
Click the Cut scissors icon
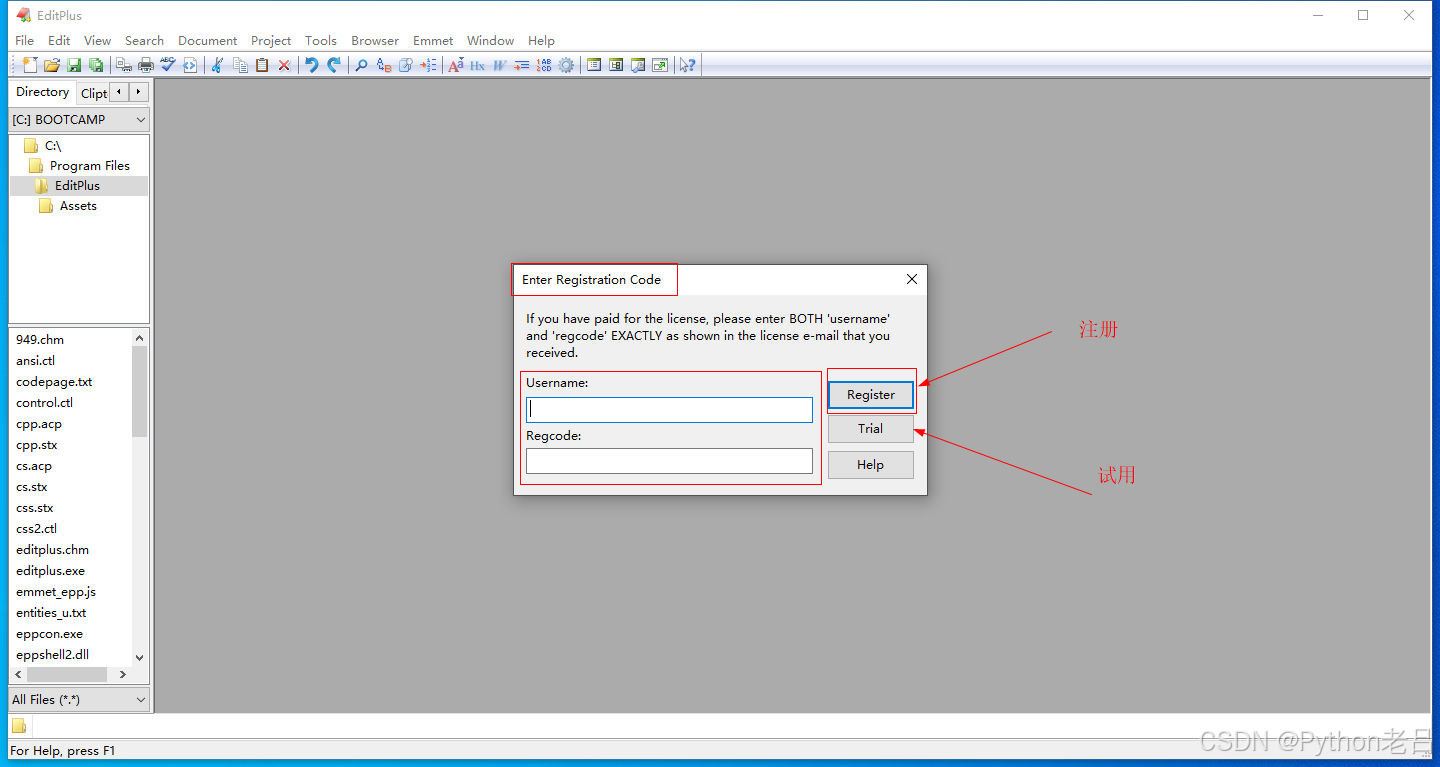(216, 65)
